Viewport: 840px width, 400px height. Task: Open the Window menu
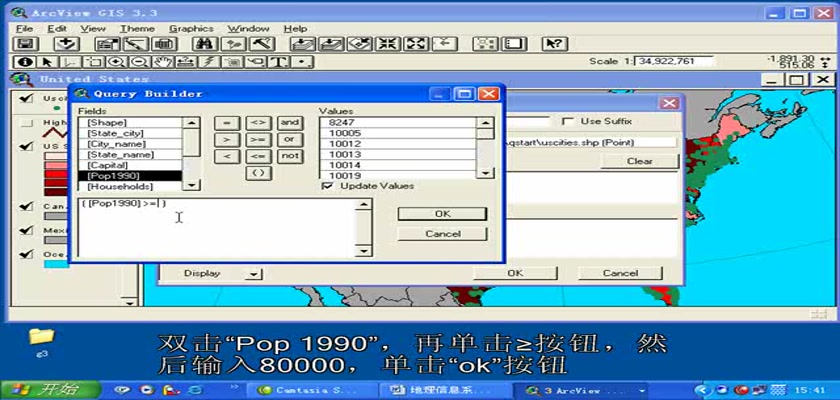tap(248, 29)
